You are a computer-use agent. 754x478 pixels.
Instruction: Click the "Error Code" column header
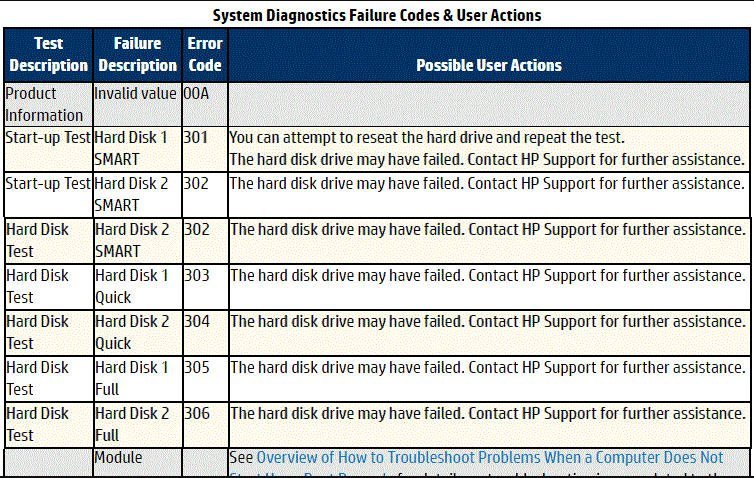pyautogui.click(x=204, y=54)
